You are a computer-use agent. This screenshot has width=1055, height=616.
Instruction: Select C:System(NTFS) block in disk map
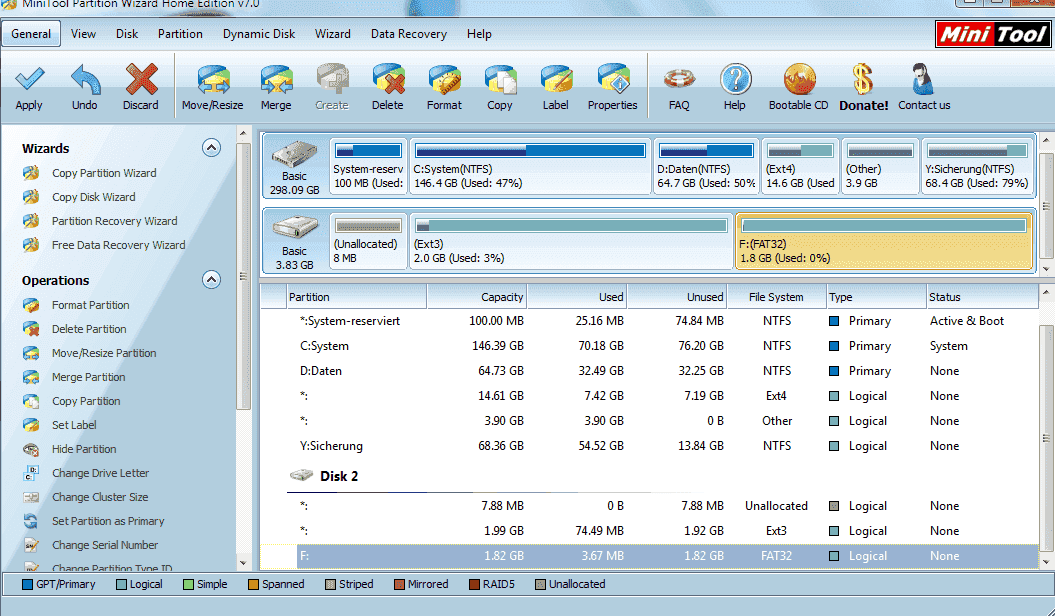(530, 167)
